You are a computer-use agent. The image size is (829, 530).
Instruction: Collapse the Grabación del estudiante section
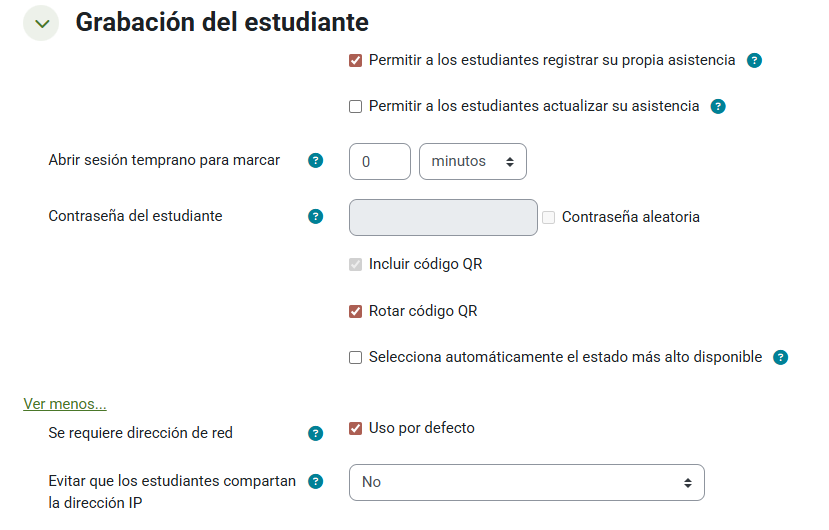tap(41, 23)
